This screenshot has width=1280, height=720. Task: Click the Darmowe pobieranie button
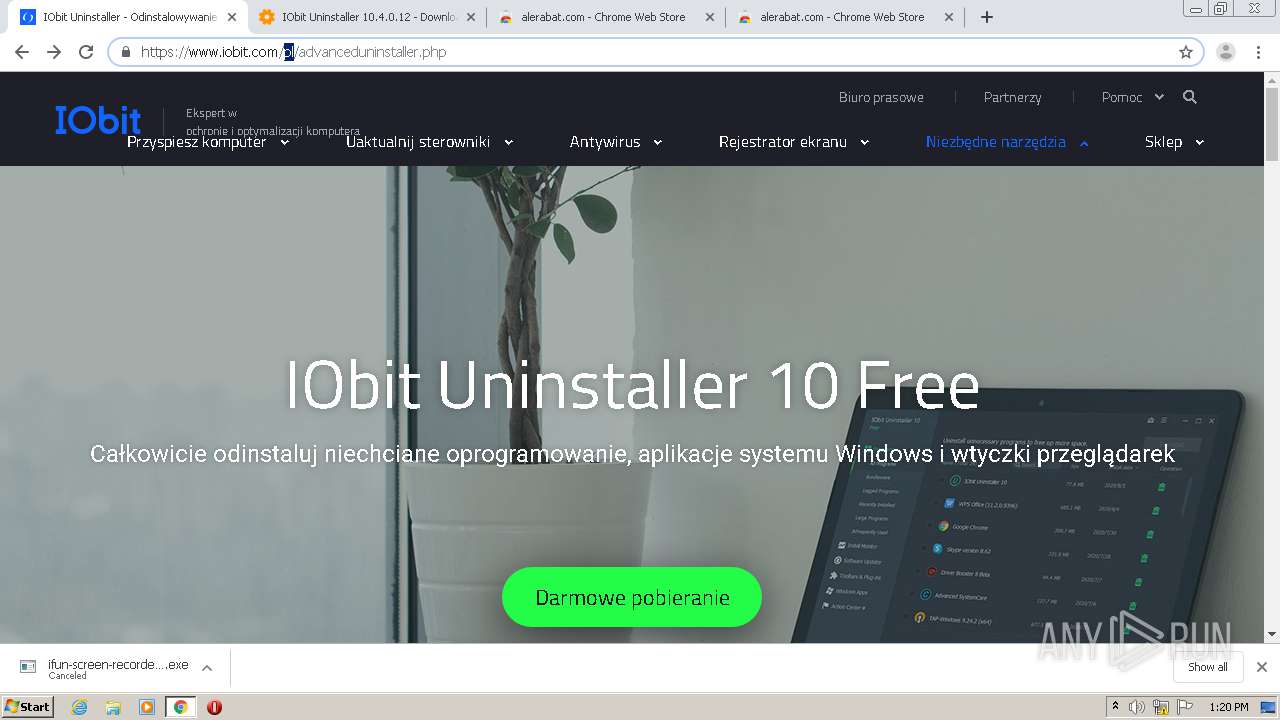click(632, 597)
